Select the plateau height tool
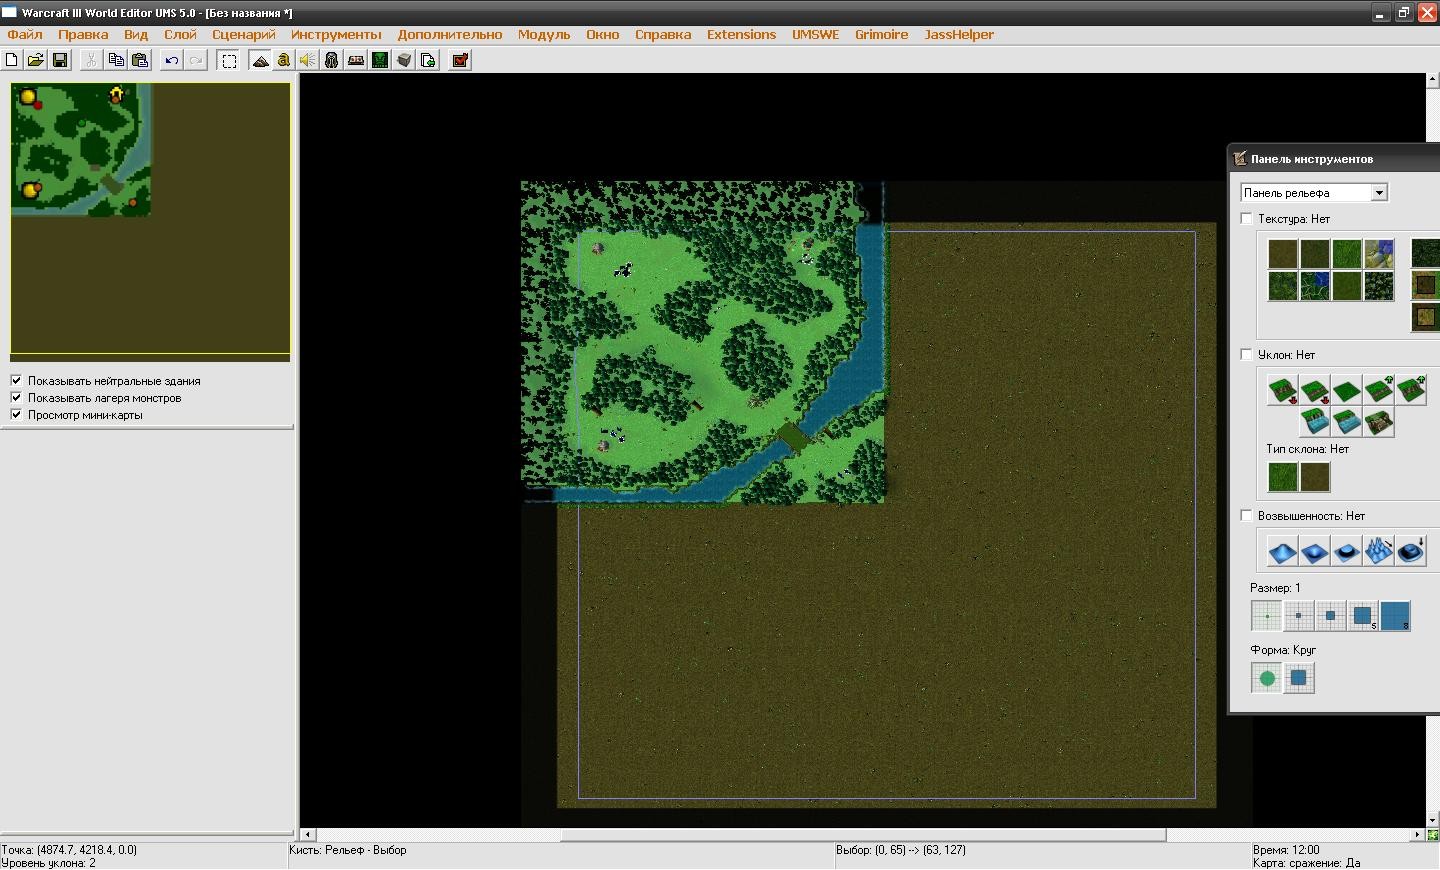The image size is (1440, 870). pyautogui.click(x=1347, y=551)
